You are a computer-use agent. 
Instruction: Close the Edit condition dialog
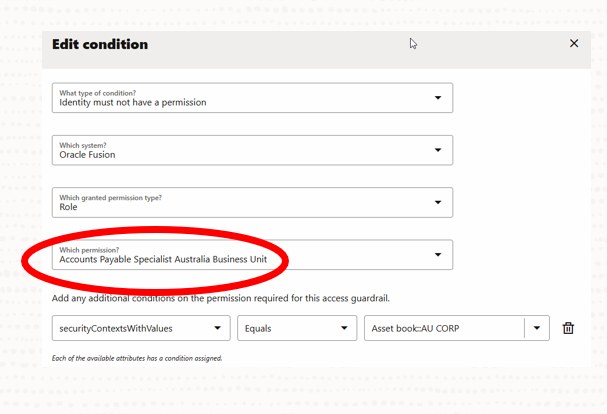(574, 44)
